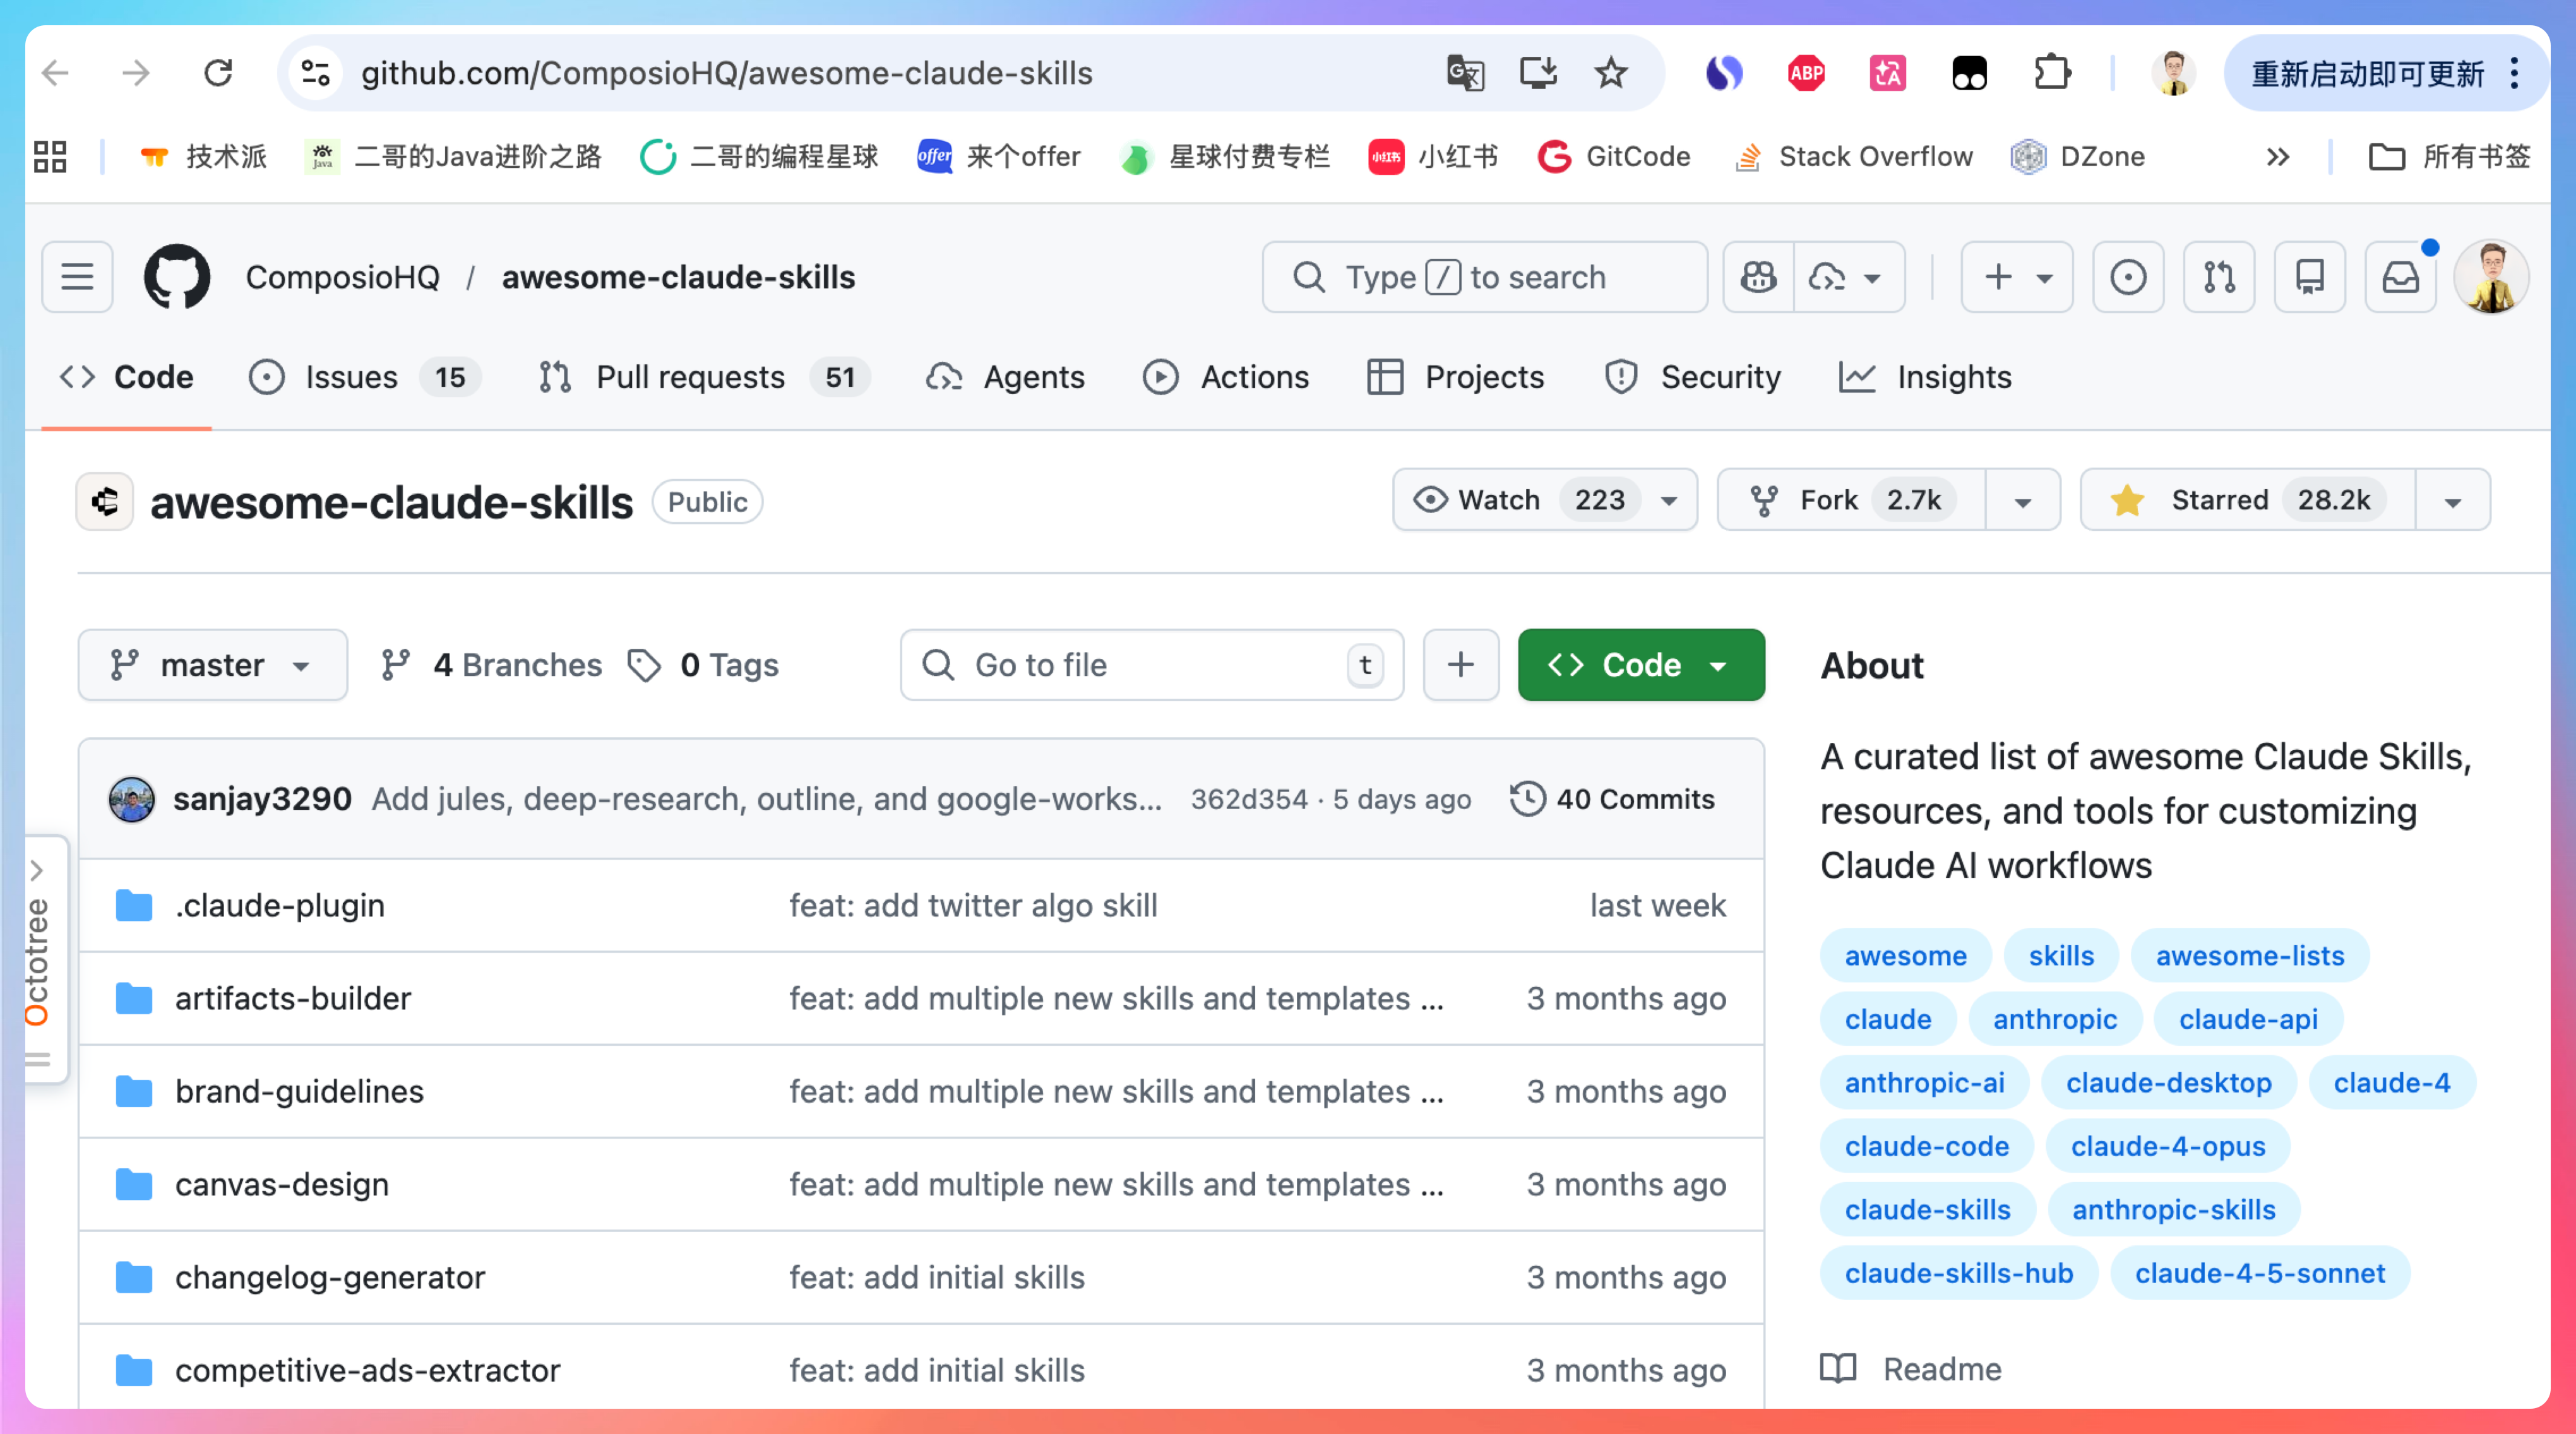2576x1434 pixels.
Task: Click the GitHub Octocat logo
Action: click(x=177, y=277)
